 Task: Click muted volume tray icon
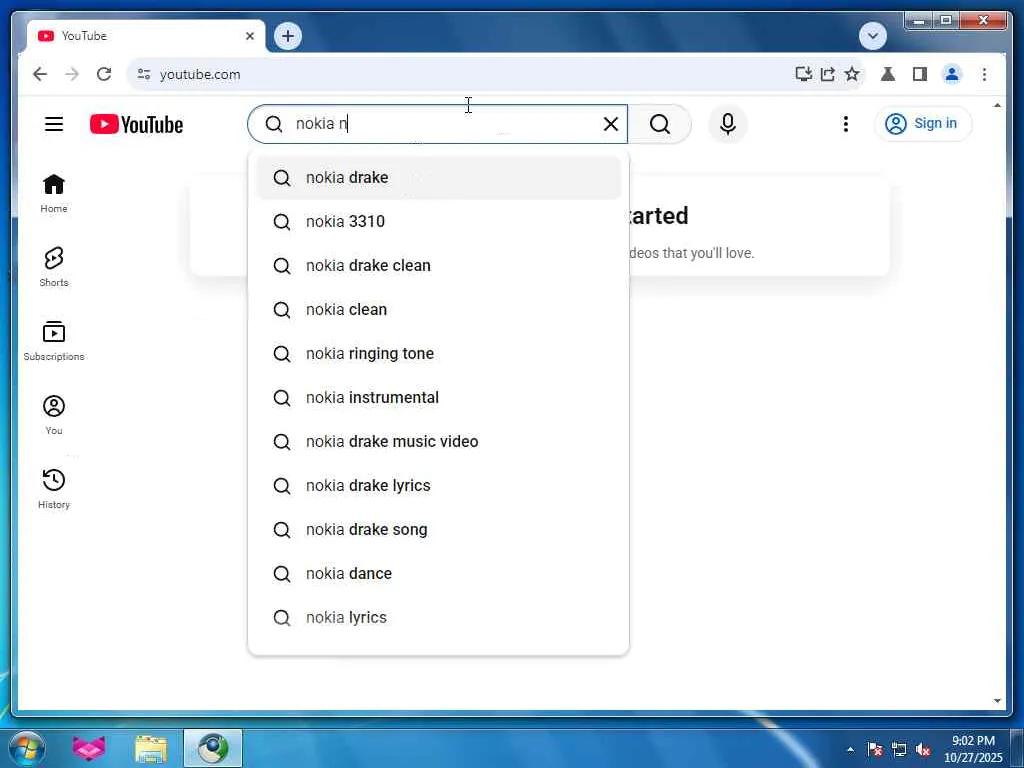(923, 750)
